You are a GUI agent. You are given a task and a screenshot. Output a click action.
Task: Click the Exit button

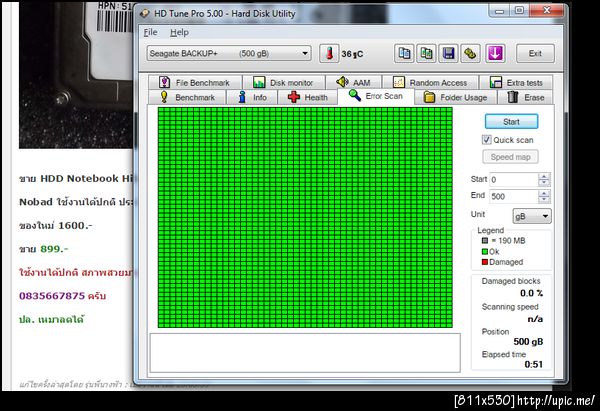(535, 53)
